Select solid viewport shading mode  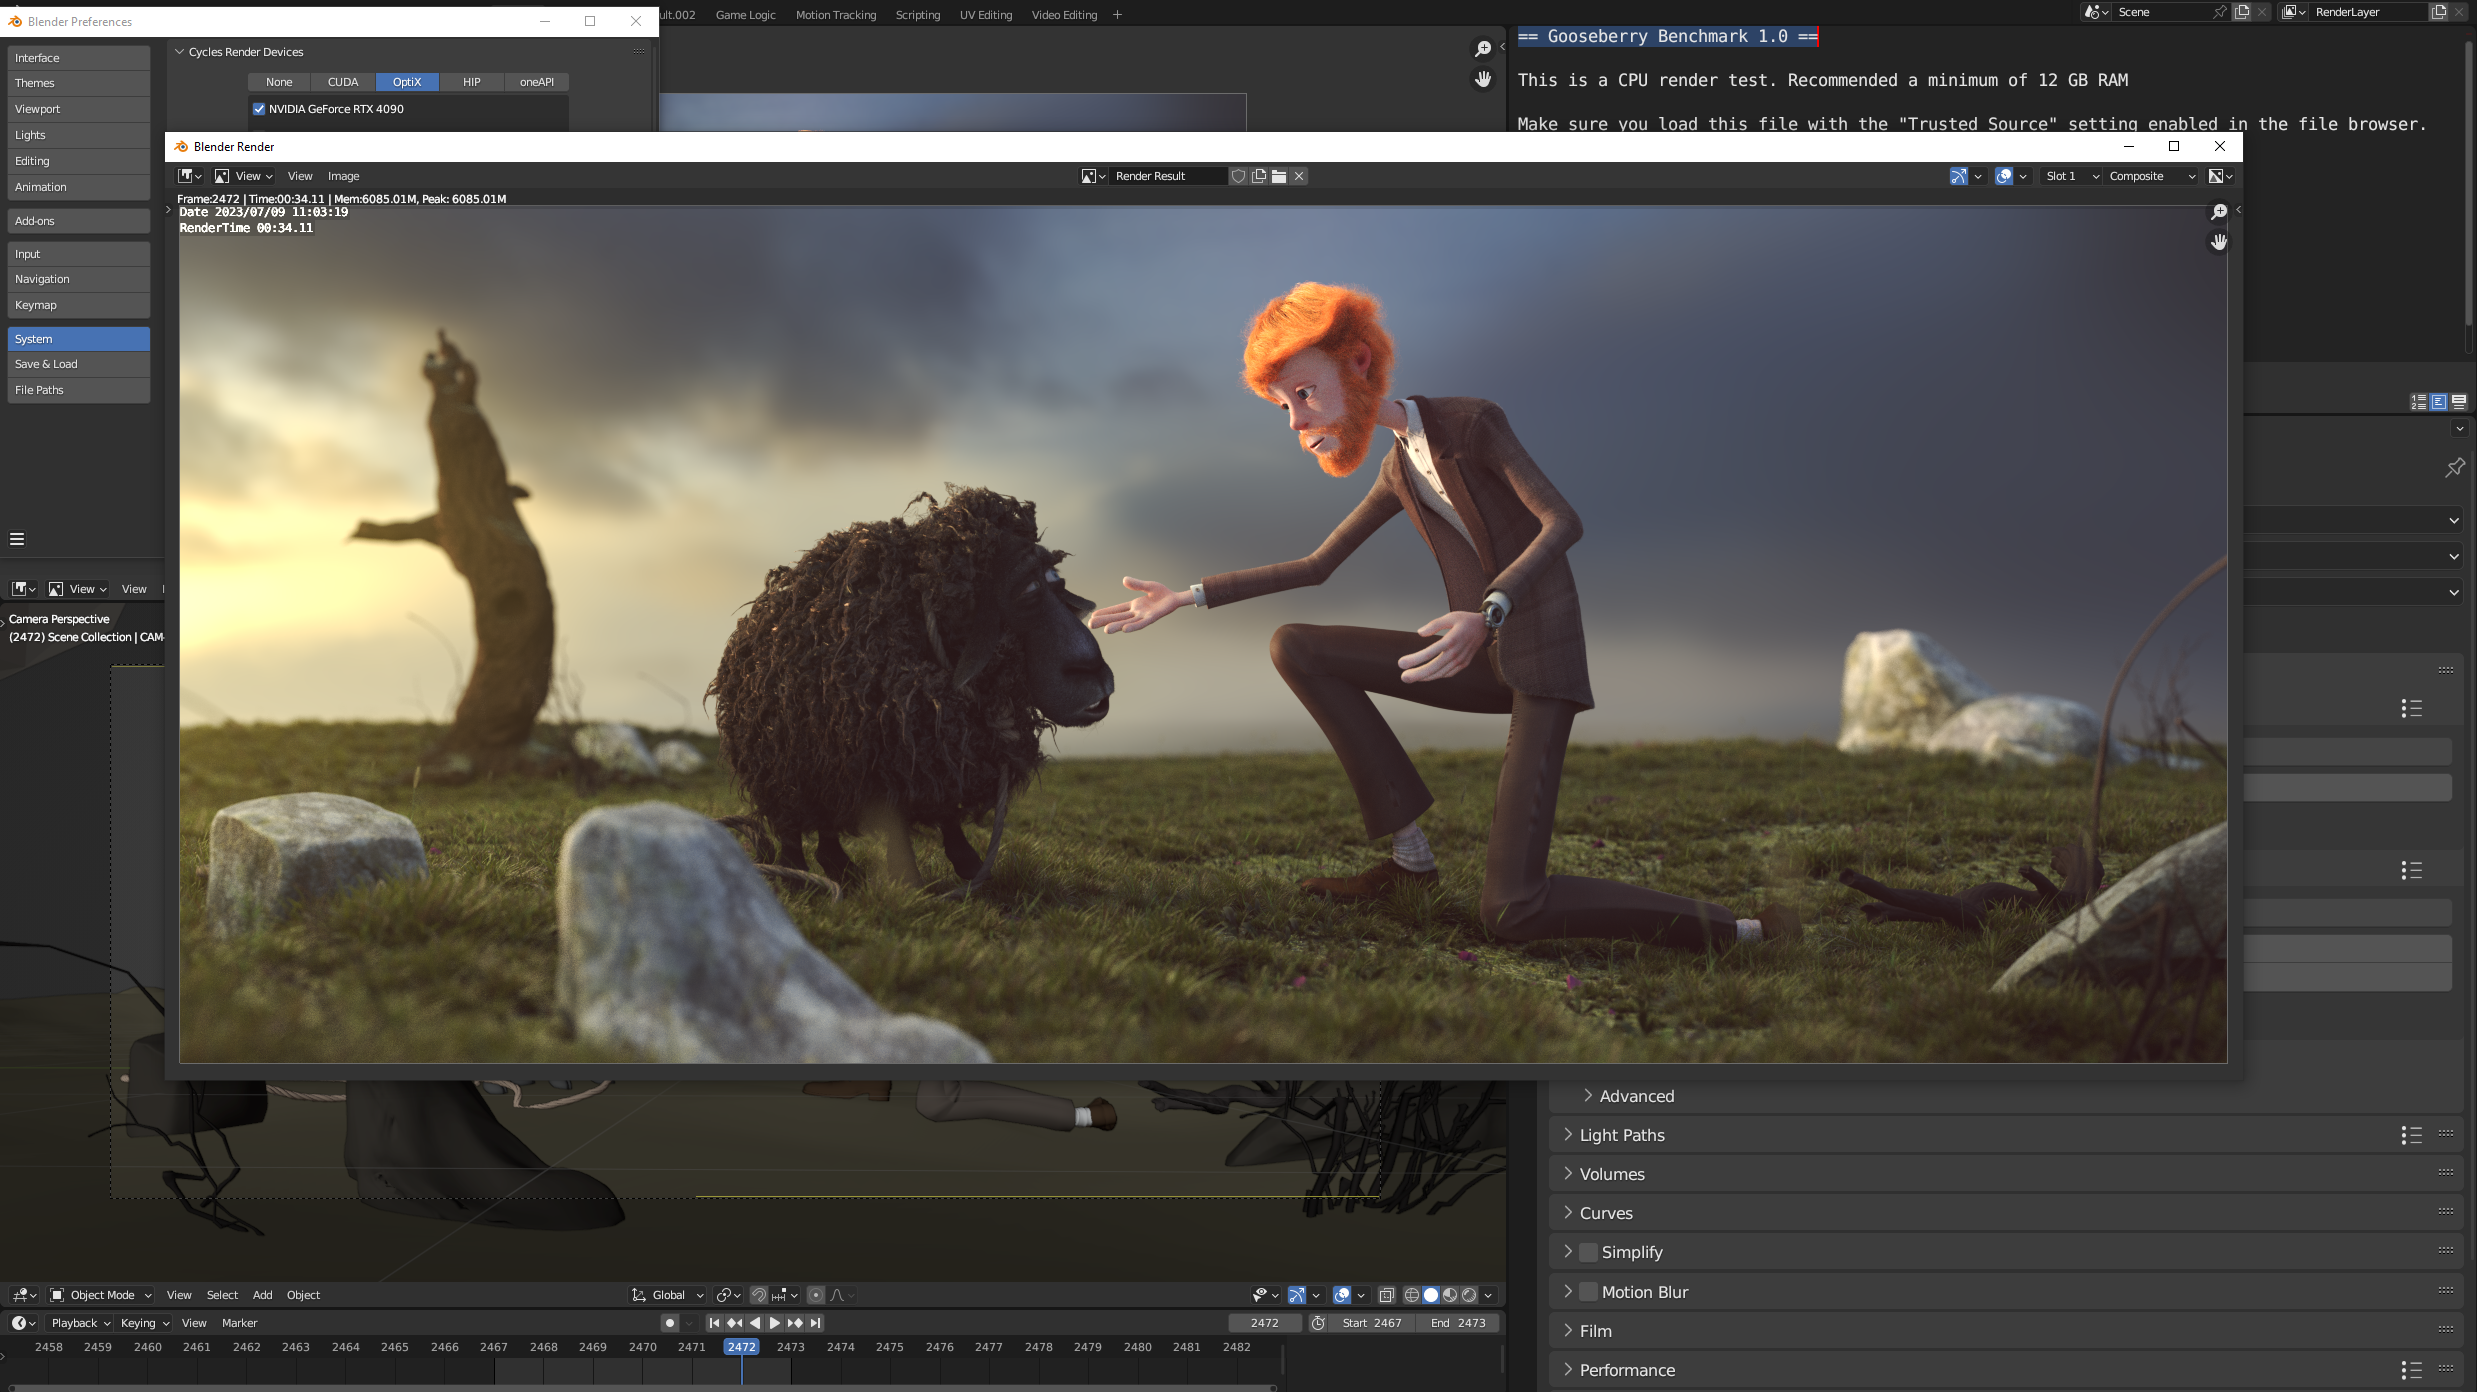(1431, 1295)
